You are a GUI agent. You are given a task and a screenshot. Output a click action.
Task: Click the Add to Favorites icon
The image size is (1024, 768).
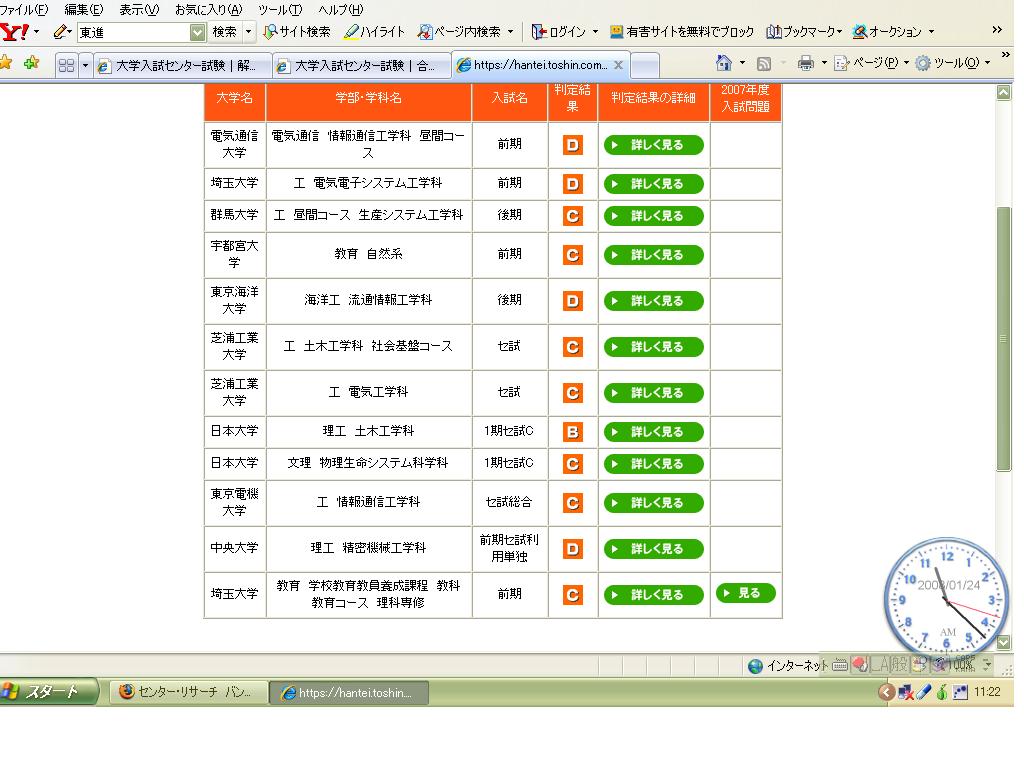32,63
